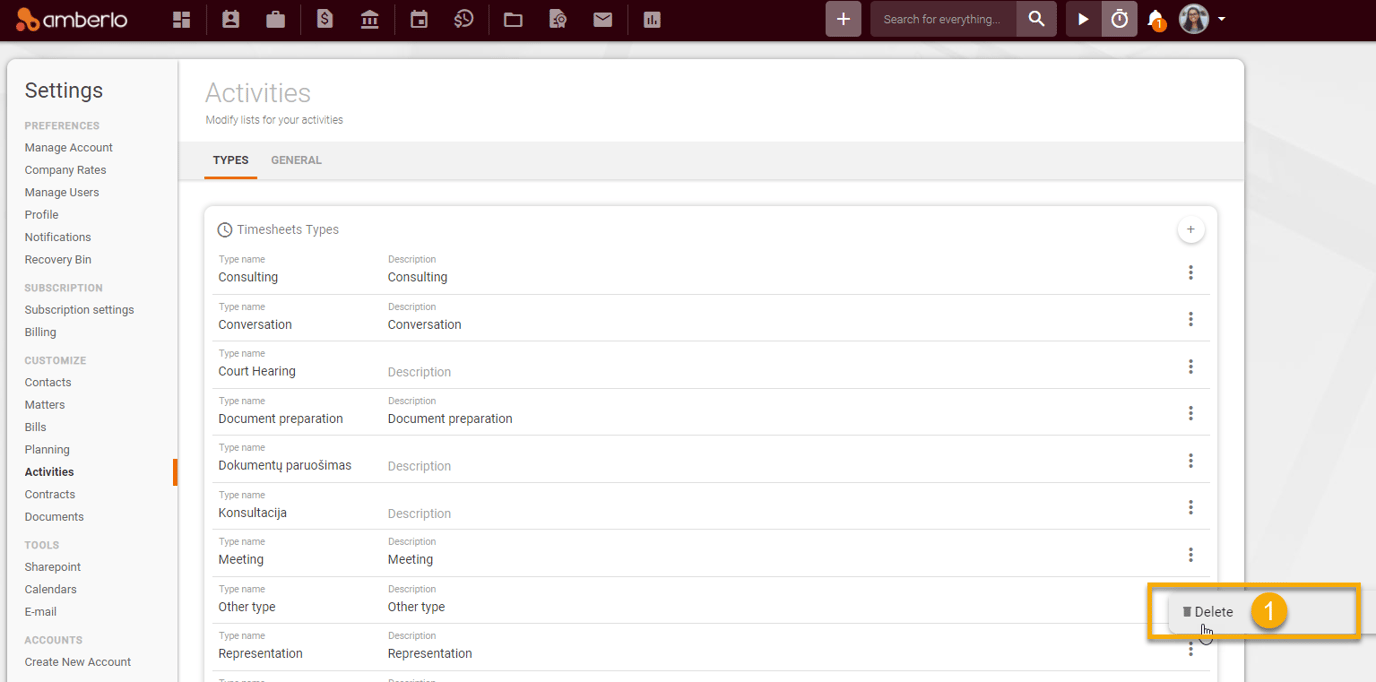Click the Search for everything field
Screen dimensions: 1376x682
click(x=942, y=19)
